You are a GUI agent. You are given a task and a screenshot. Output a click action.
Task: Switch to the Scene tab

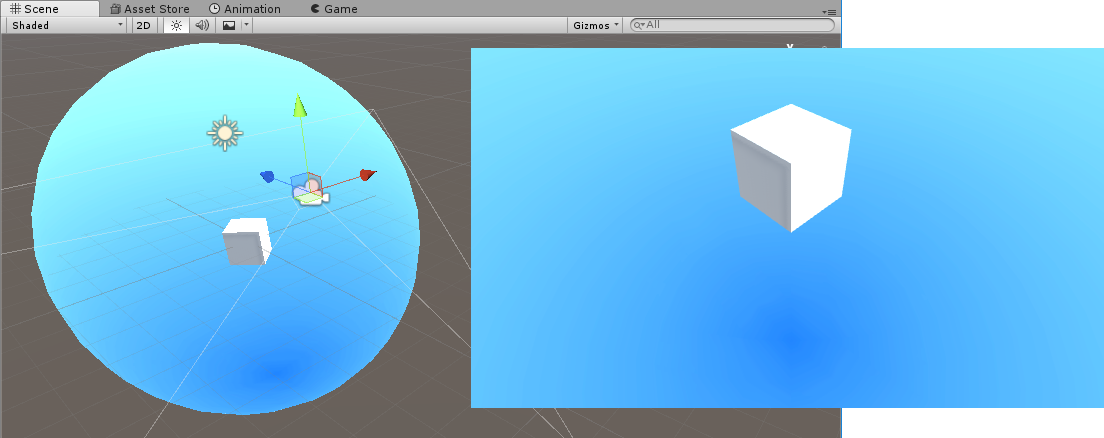point(49,9)
